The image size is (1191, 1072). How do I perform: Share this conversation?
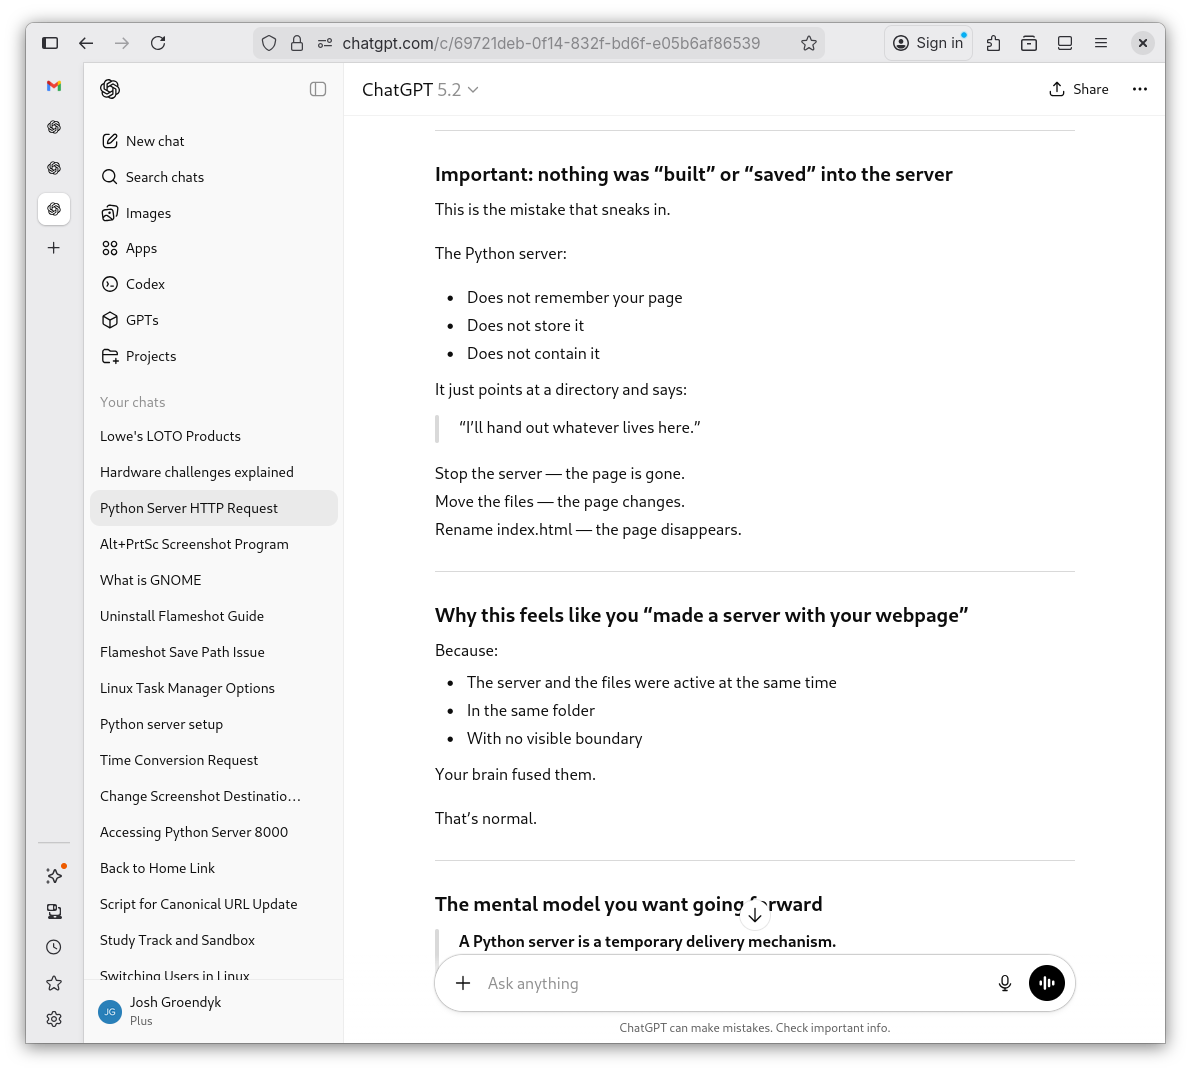1078,89
